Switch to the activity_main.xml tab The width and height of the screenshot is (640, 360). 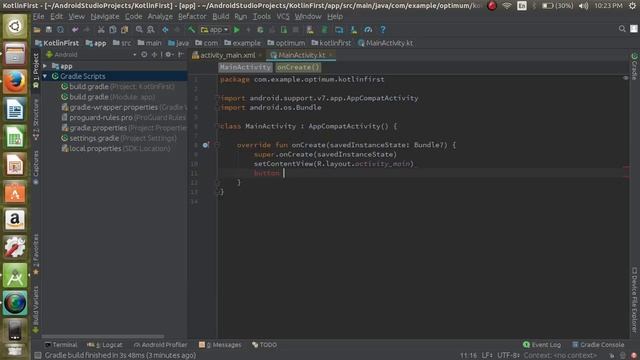pos(227,55)
